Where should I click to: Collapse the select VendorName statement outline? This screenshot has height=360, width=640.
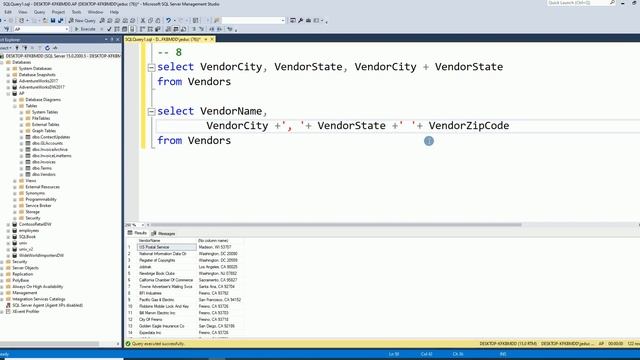click(x=151, y=111)
